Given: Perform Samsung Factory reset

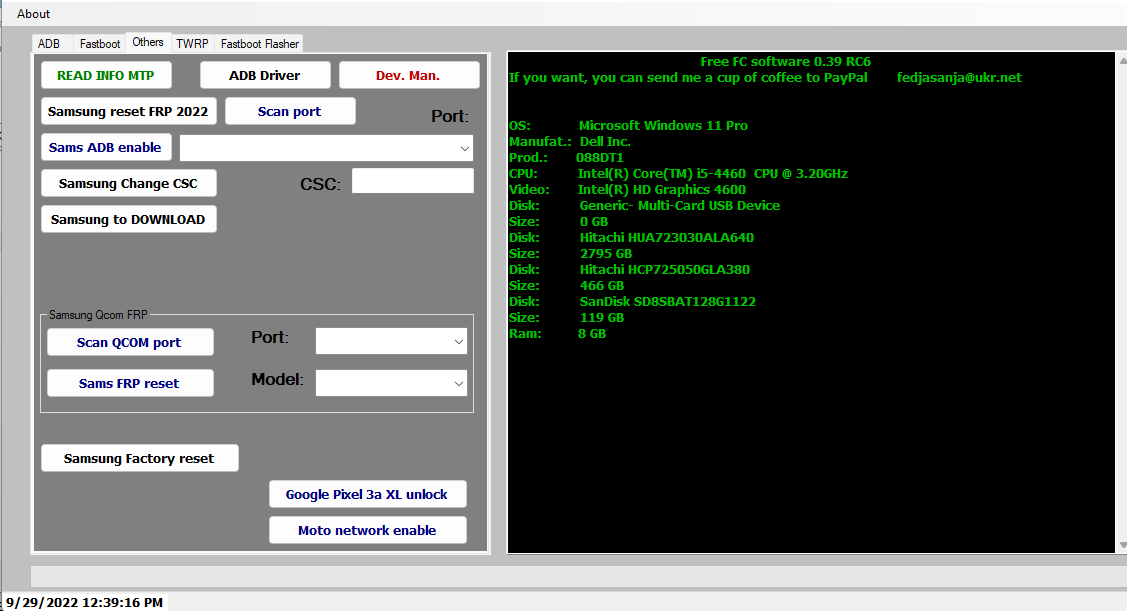Looking at the screenshot, I should tap(139, 458).
